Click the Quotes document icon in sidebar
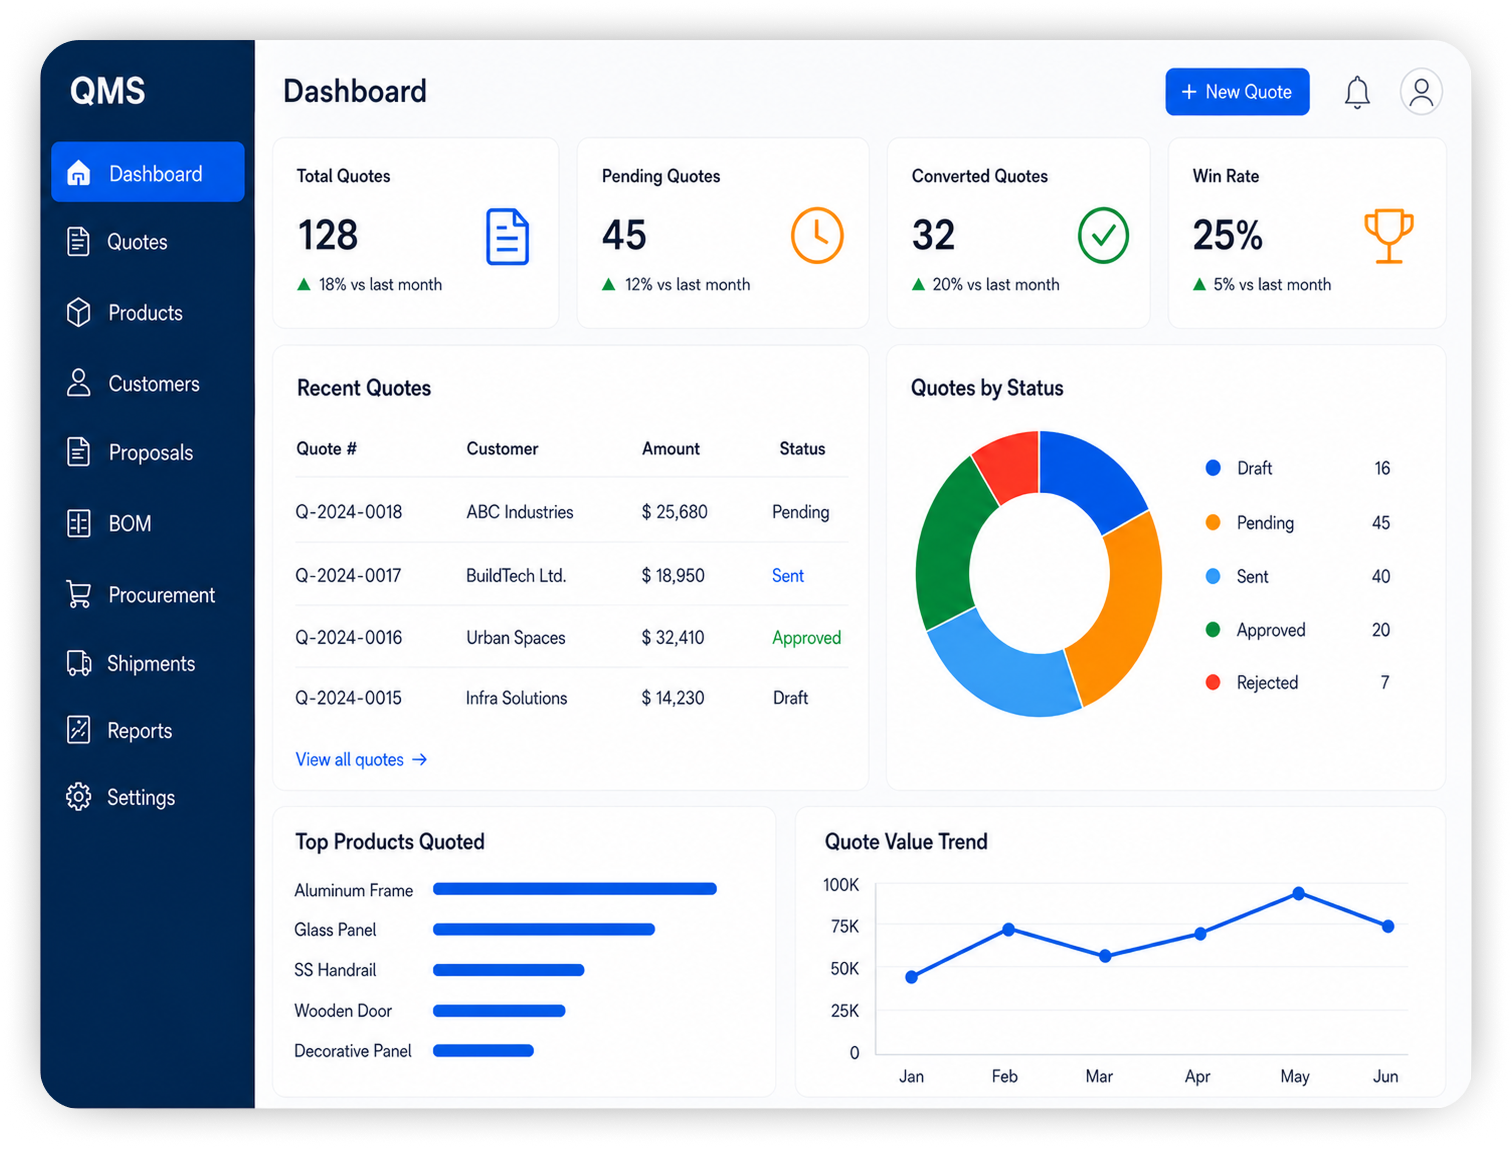This screenshot has width=1512, height=1149. click(x=78, y=241)
